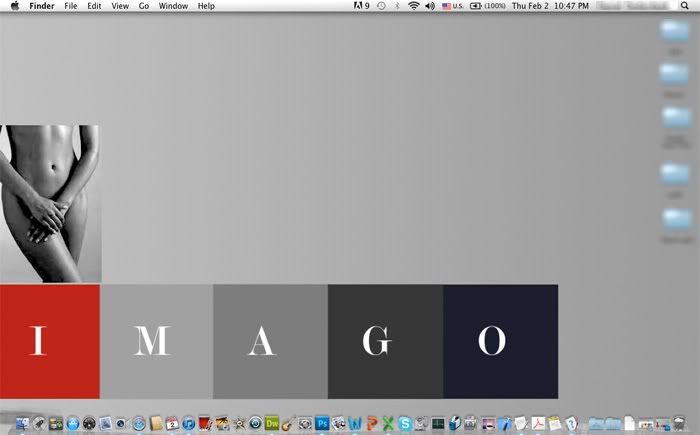Screen dimensions: 700x435
Task: Open the volume control in menu bar
Action: 430,6
